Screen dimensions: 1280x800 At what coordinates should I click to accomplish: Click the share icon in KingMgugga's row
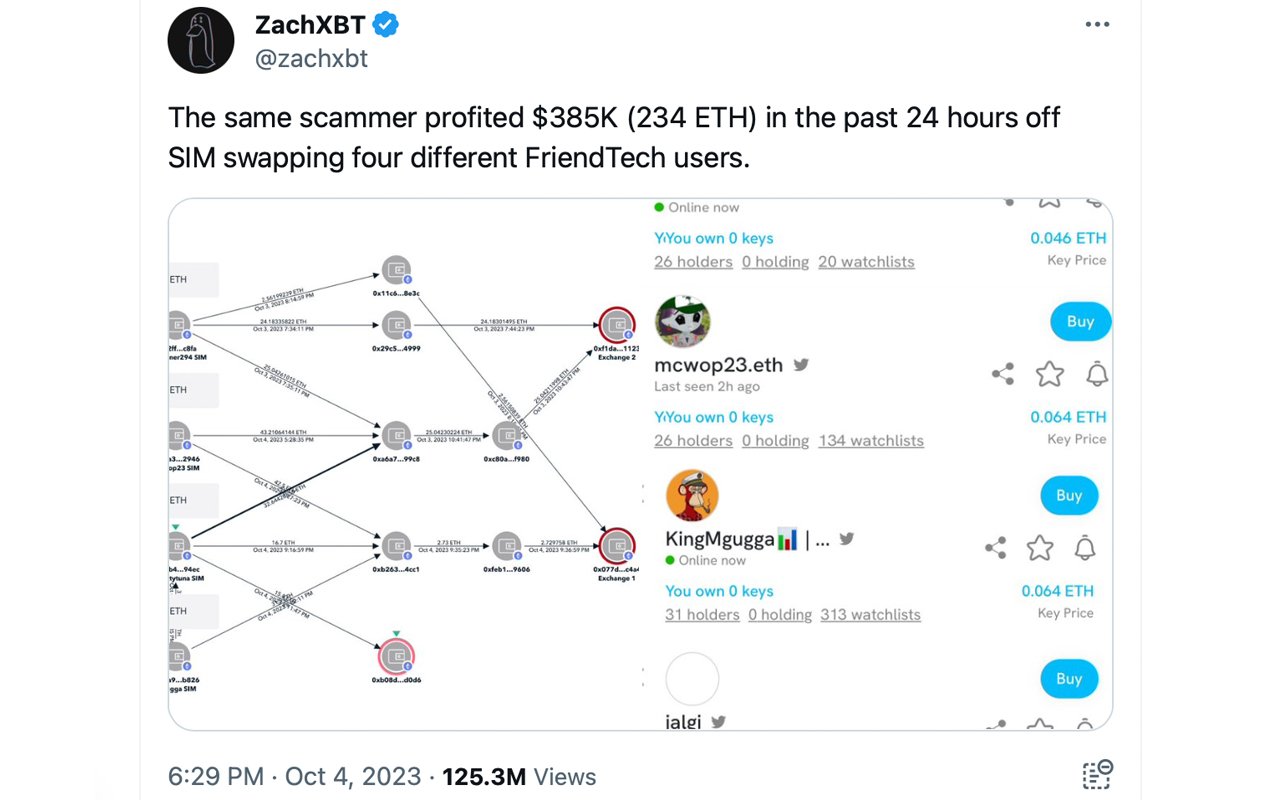coord(995,547)
